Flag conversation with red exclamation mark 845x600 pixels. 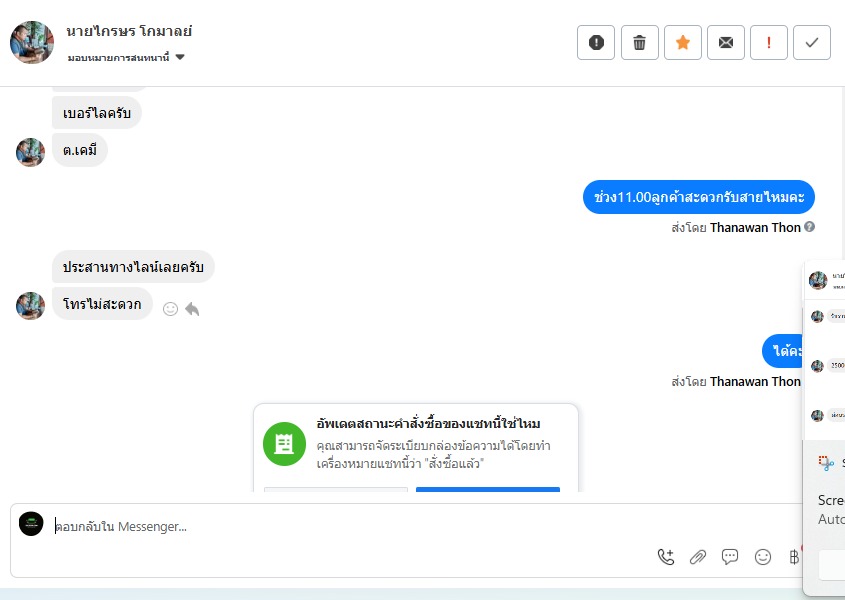tap(769, 42)
